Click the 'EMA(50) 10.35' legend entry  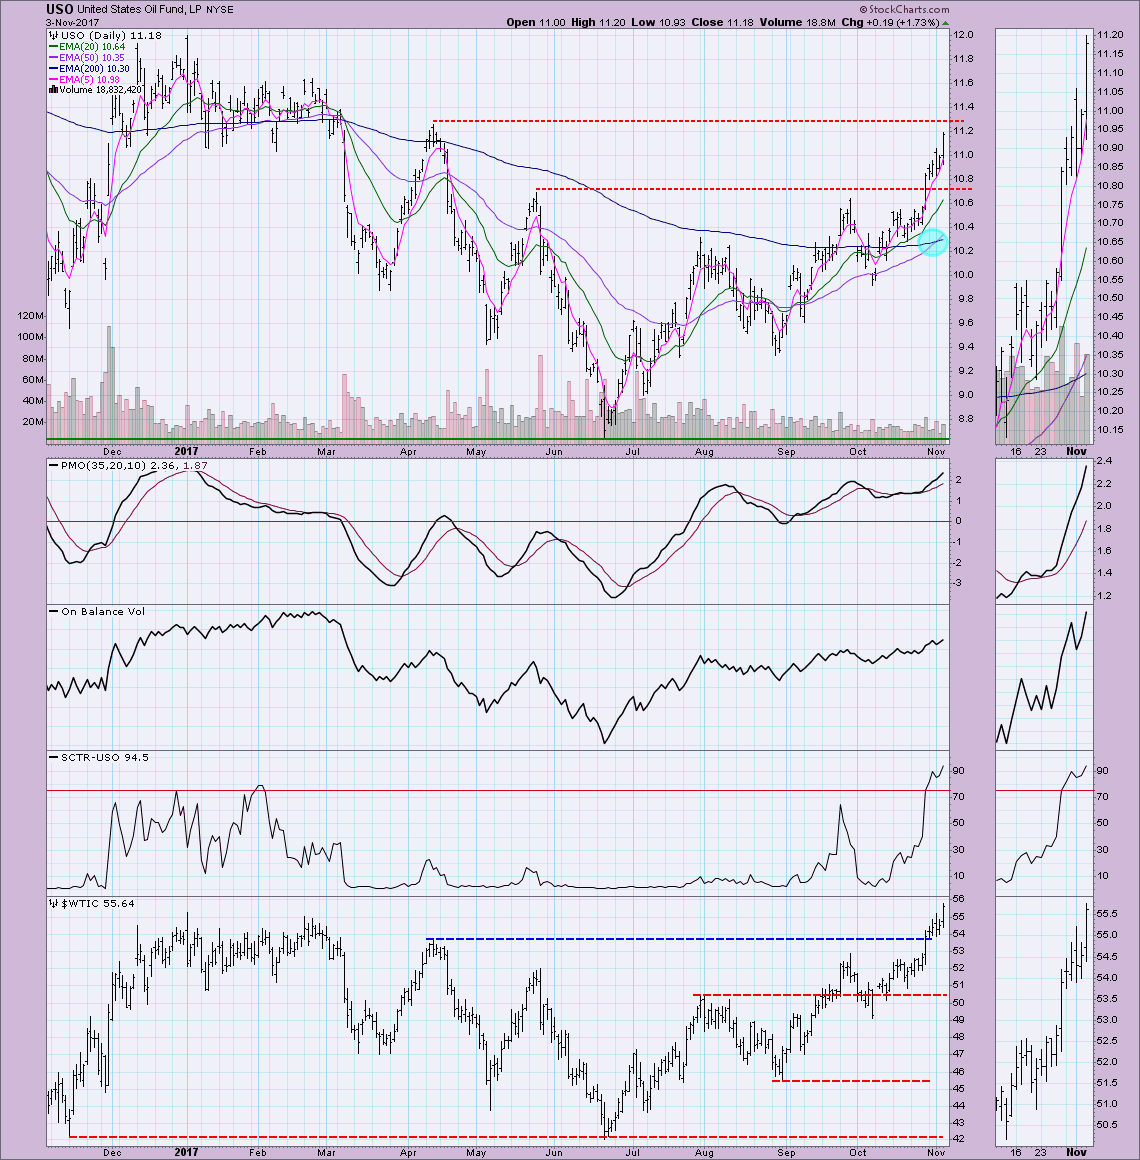click(92, 58)
